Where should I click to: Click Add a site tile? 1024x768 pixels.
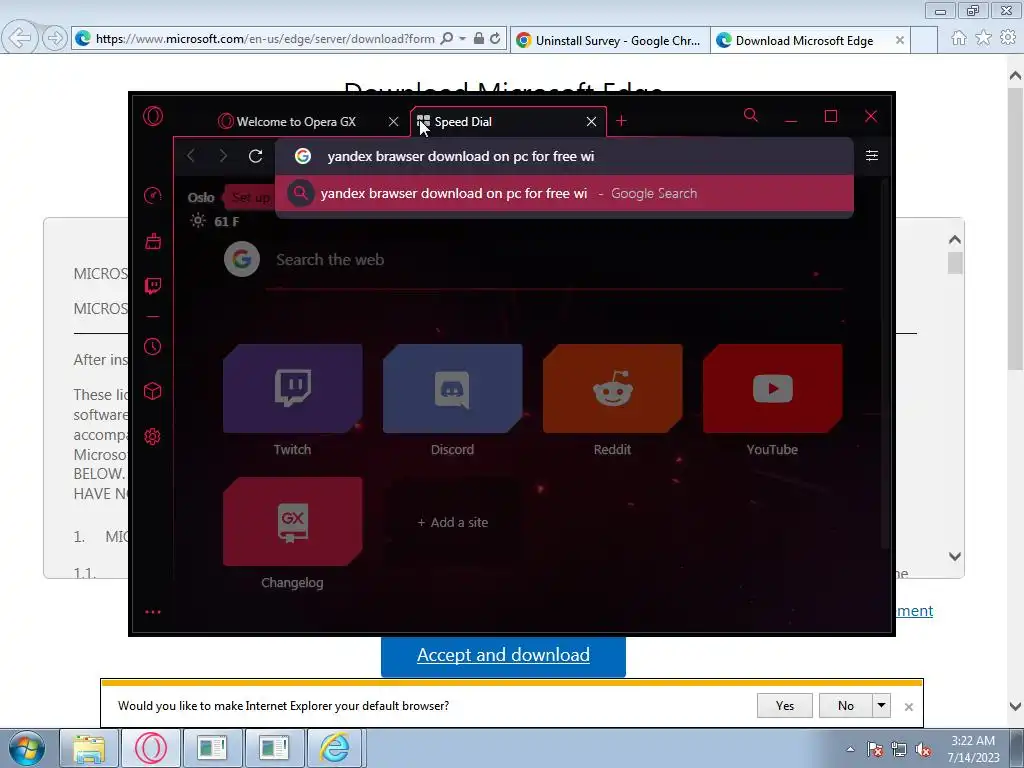point(453,522)
